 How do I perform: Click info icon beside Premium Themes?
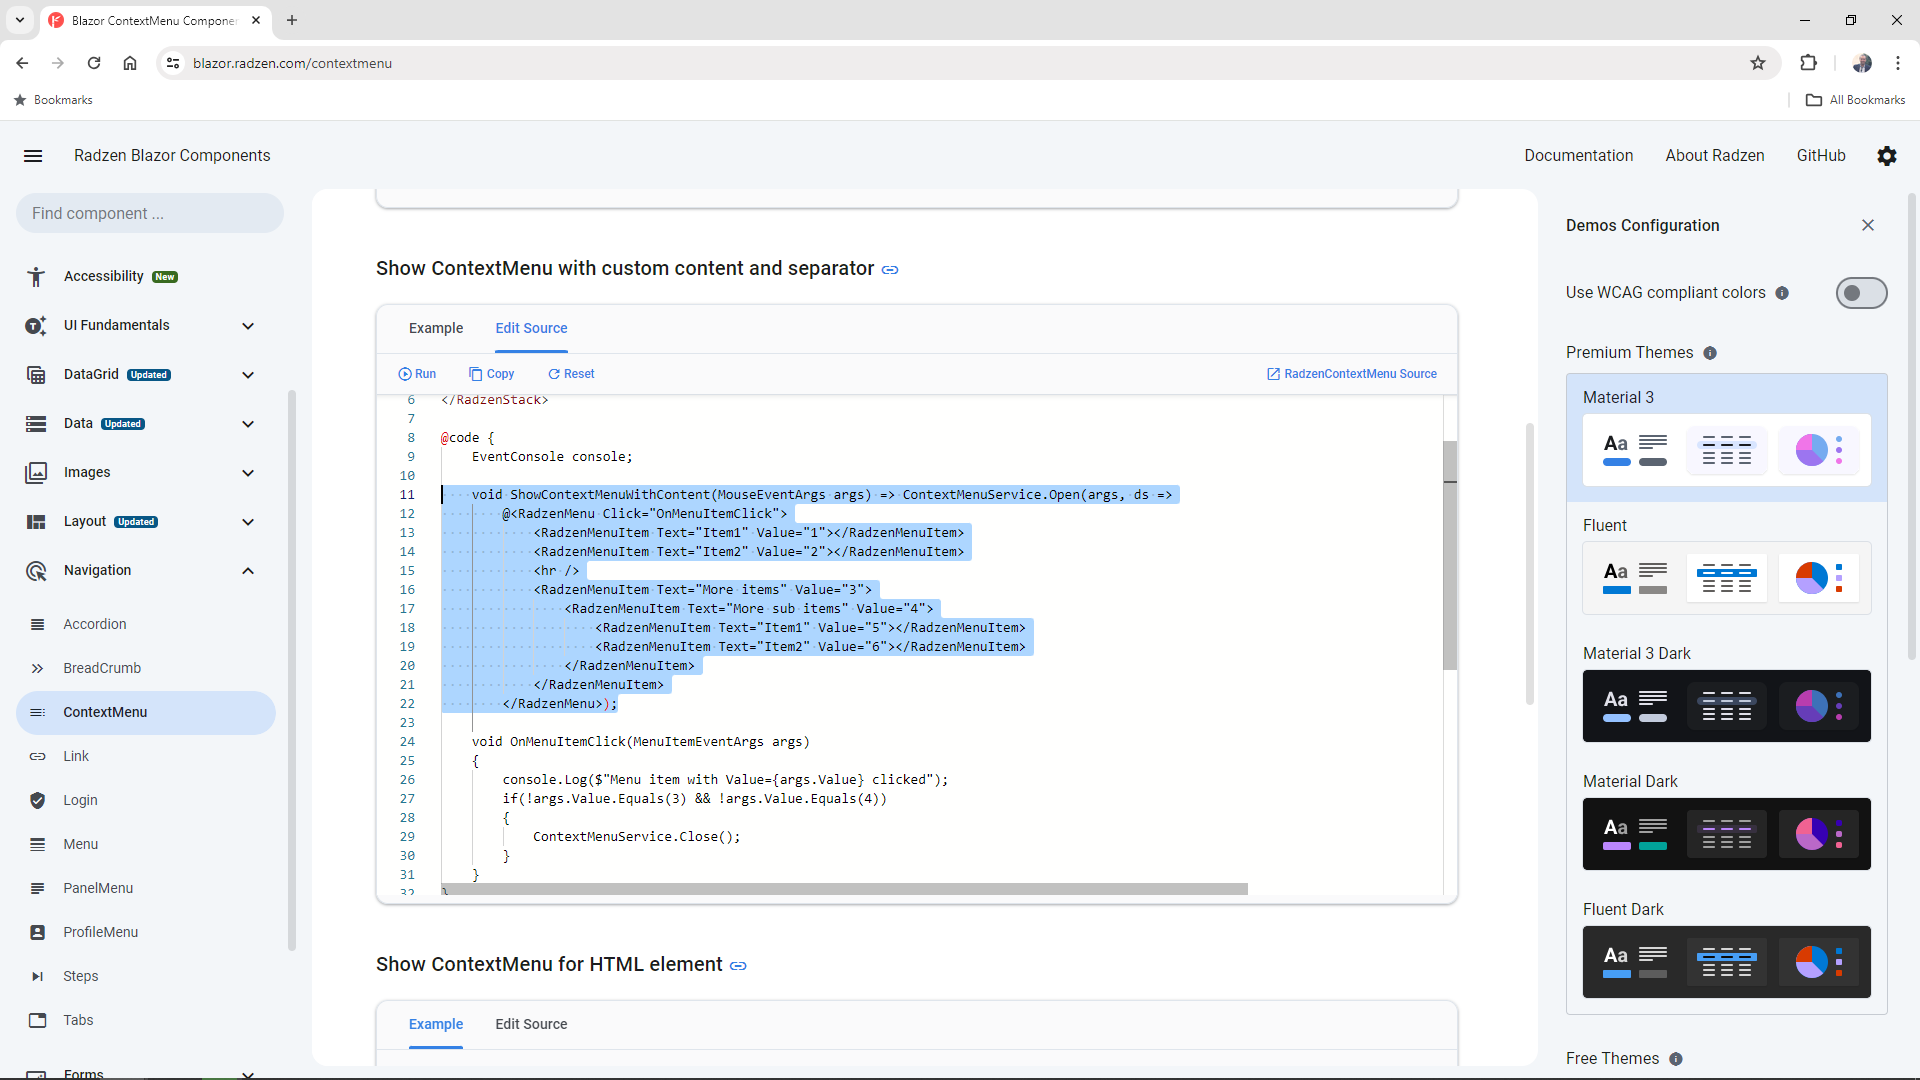pos(1710,353)
